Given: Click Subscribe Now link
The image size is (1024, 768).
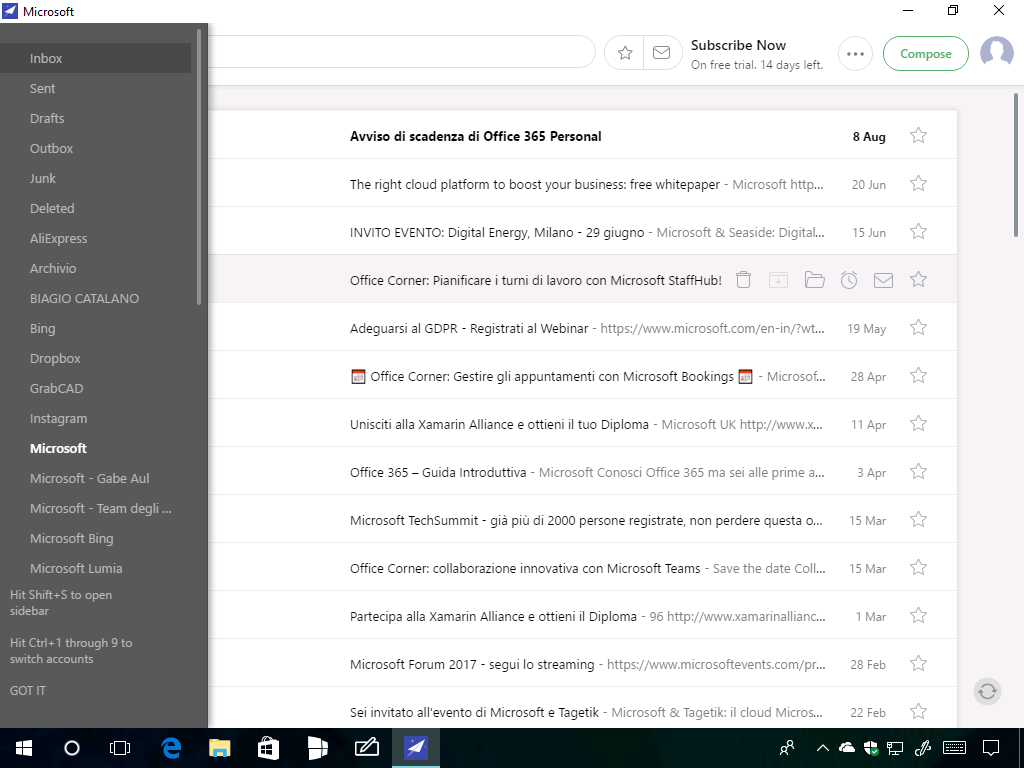Looking at the screenshot, I should [738, 45].
